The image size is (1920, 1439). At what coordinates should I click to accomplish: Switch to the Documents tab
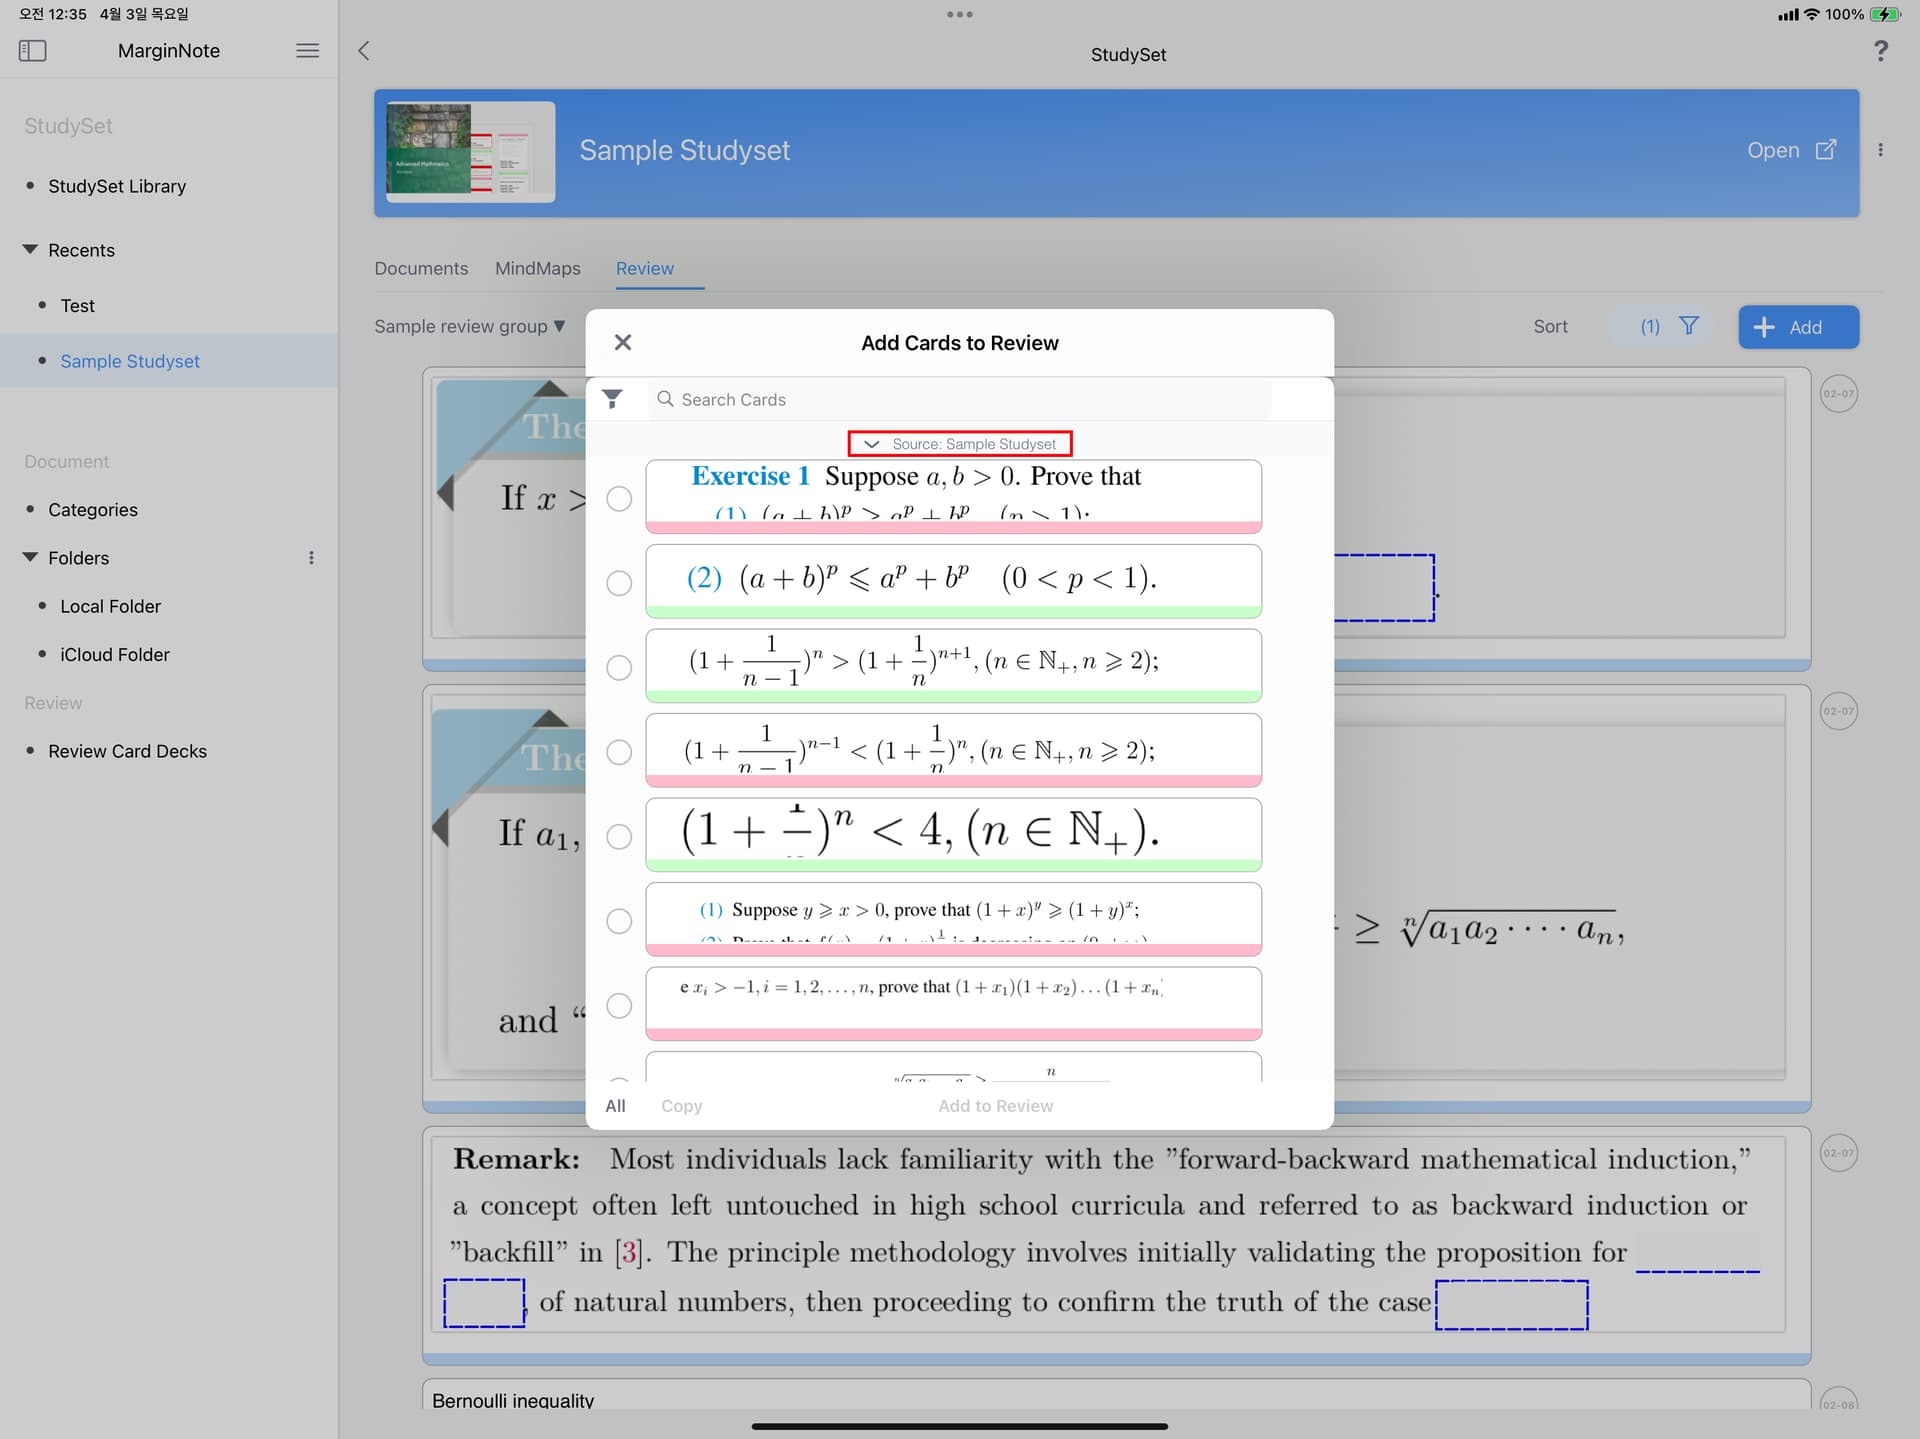click(421, 268)
